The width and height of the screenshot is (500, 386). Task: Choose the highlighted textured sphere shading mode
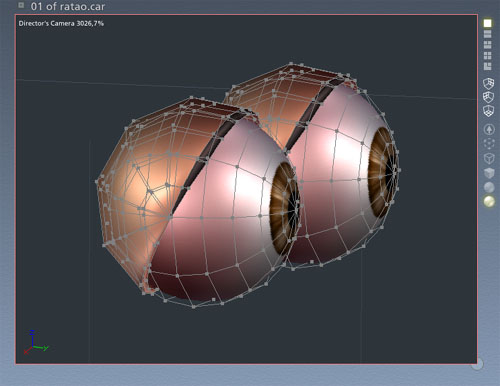(489, 201)
